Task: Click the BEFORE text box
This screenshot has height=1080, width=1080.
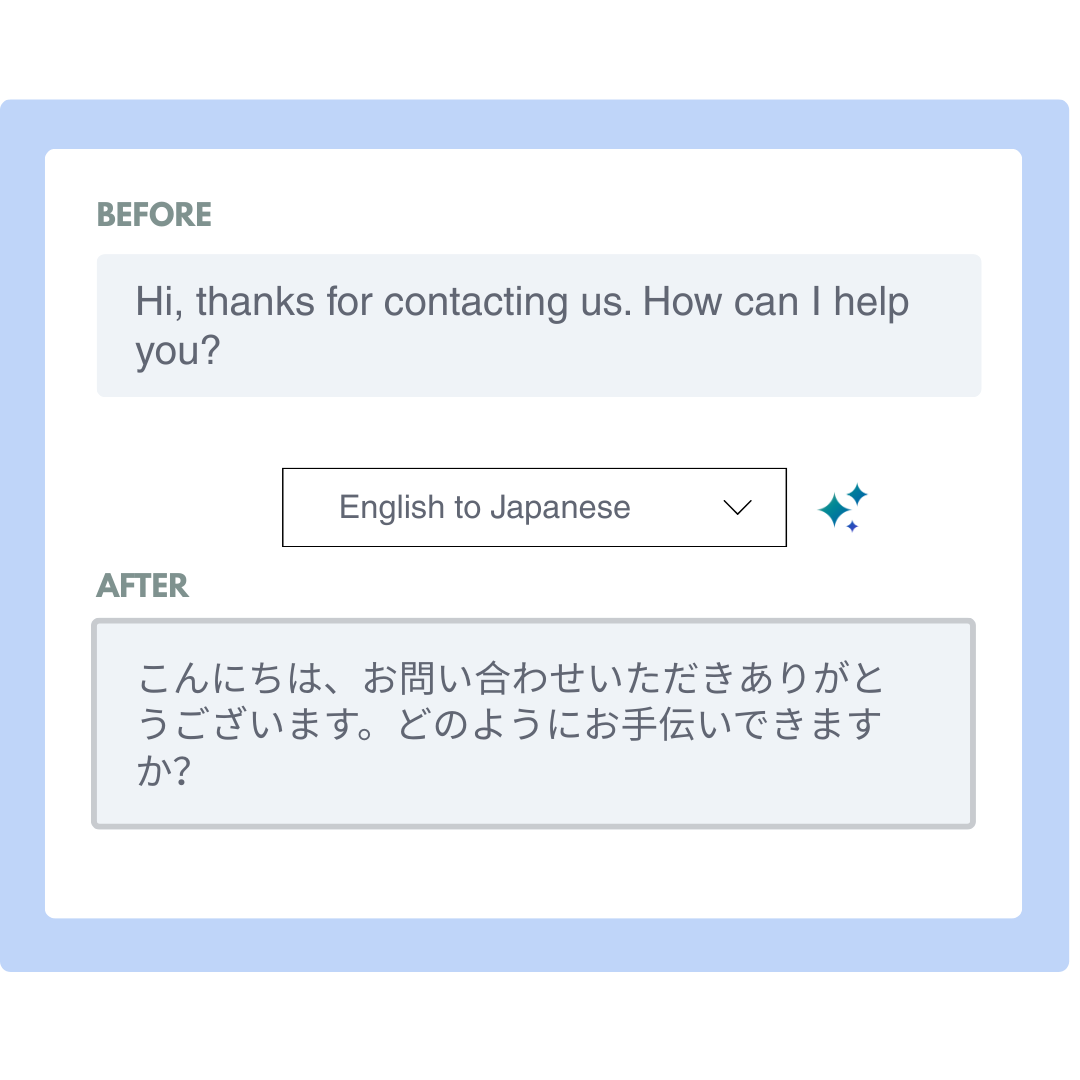Action: [x=539, y=325]
